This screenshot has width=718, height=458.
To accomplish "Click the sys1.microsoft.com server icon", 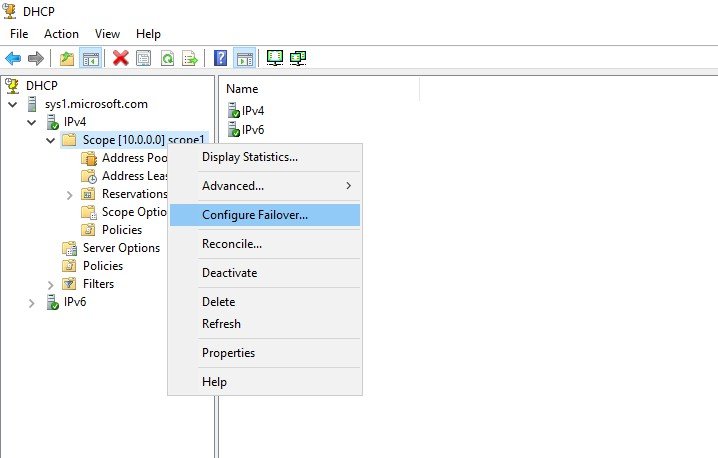I will tap(32, 104).
